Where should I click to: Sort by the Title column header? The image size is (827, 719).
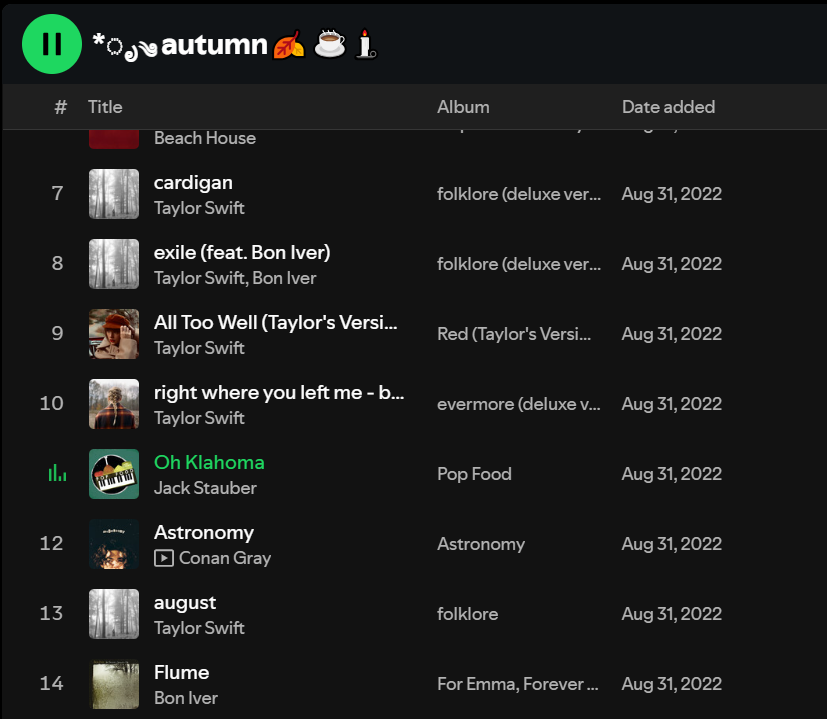click(x=105, y=107)
